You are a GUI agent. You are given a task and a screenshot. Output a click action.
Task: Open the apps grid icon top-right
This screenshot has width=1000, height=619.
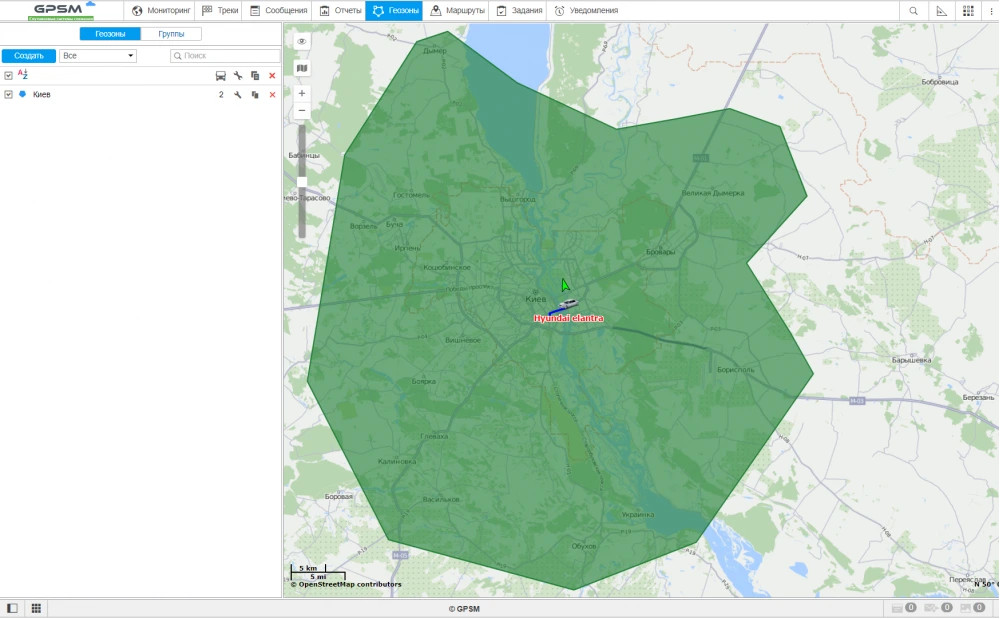[968, 10]
